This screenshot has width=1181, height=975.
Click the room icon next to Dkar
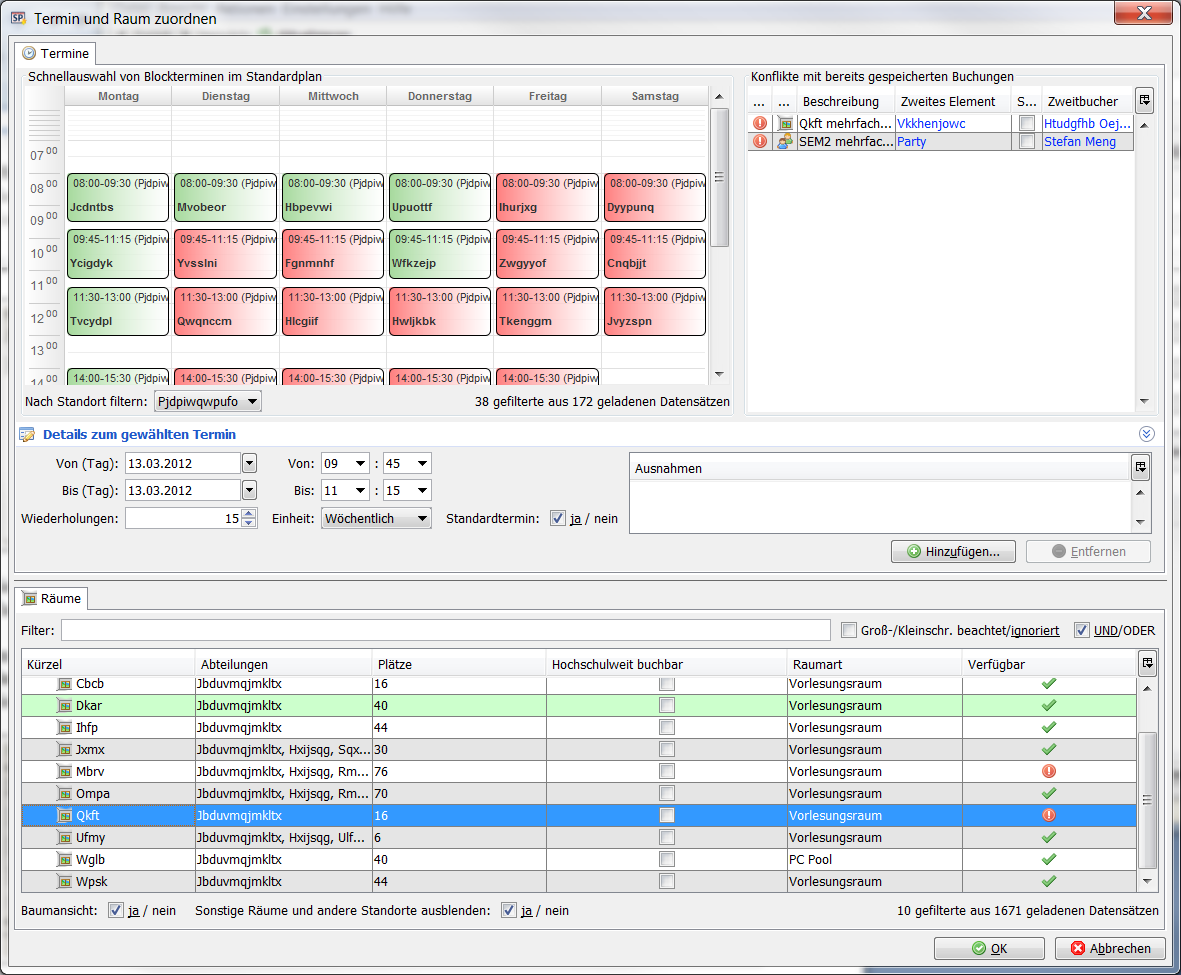point(66,705)
